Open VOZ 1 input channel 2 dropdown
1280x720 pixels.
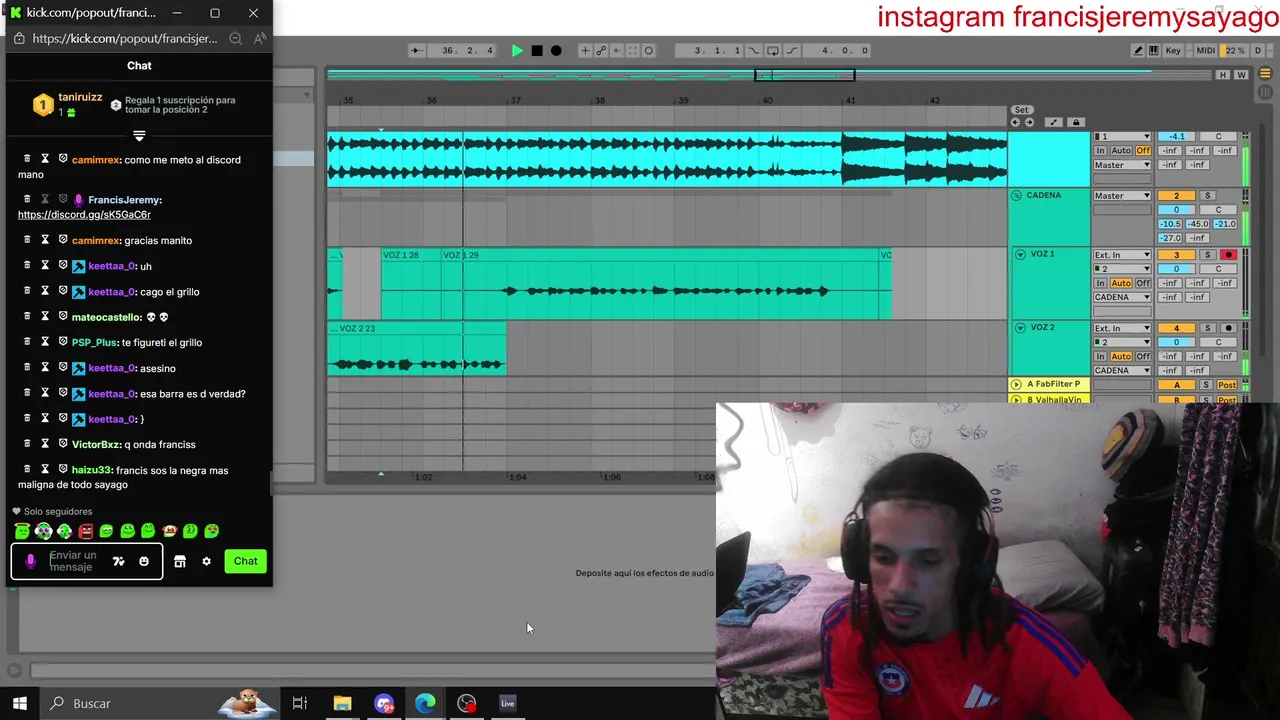point(1122,269)
